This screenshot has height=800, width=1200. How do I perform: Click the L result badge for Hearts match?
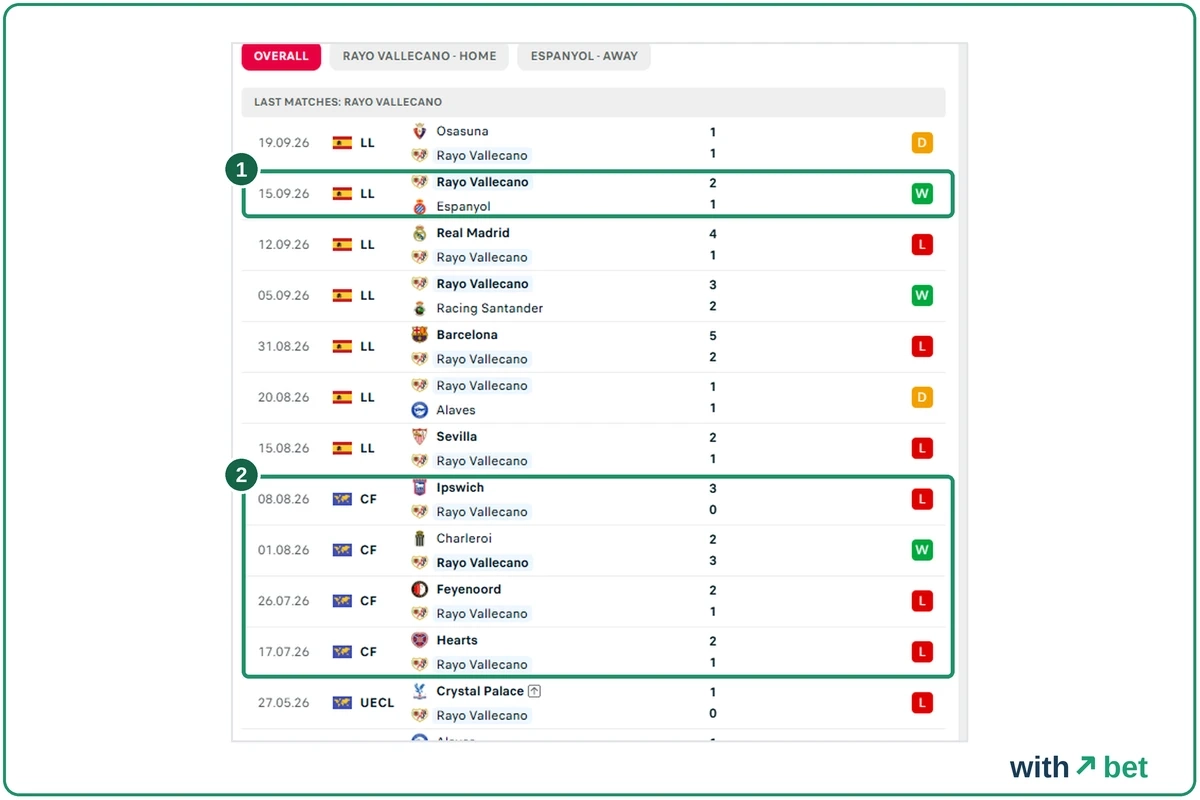click(x=922, y=652)
